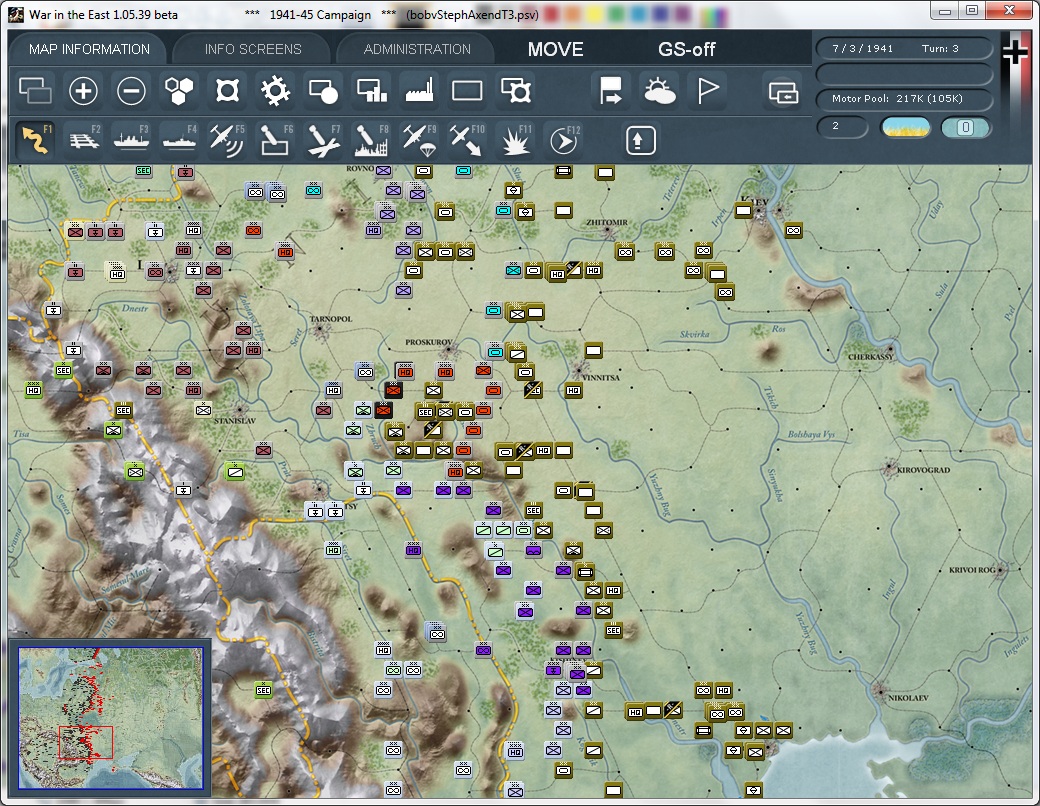Select F9 air transport parachute mode
Image resolution: width=1040 pixels, height=806 pixels.
click(419, 139)
